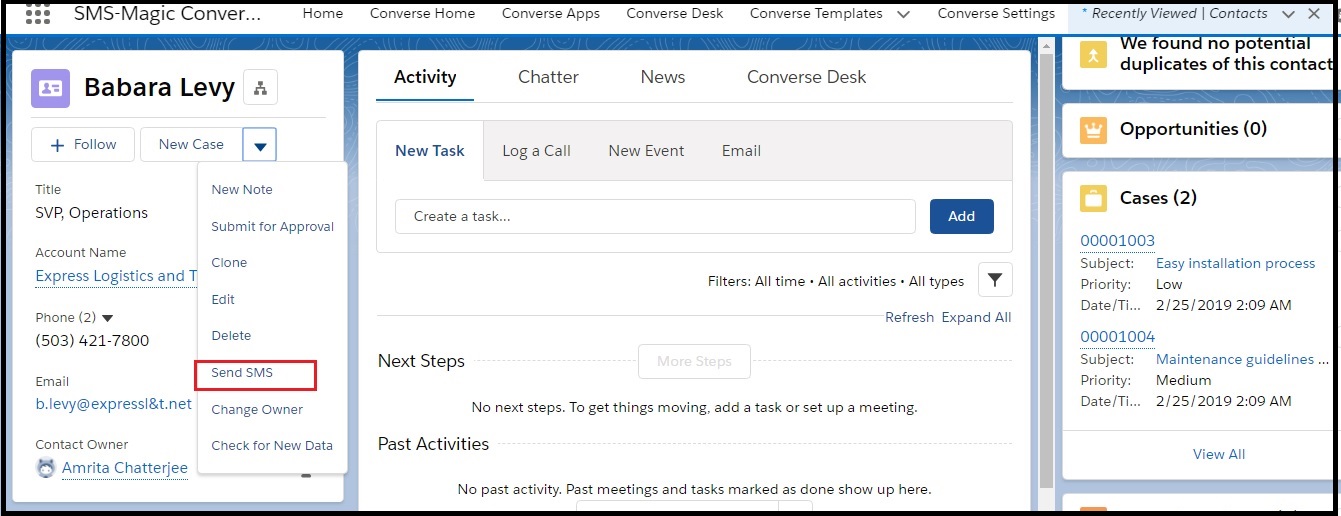Select Change Owner menu item
This screenshot has height=516, width=1341.
257,409
